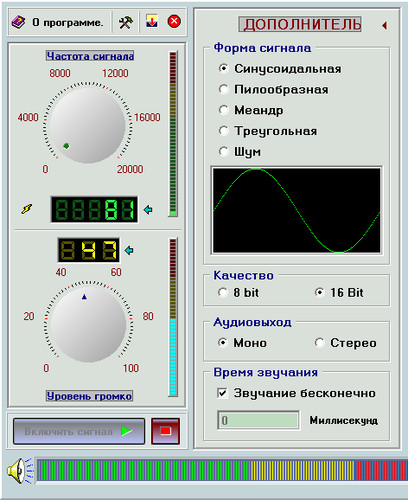Click the frequency rotary knob
This screenshot has height=500, width=408.
[x=88, y=125]
